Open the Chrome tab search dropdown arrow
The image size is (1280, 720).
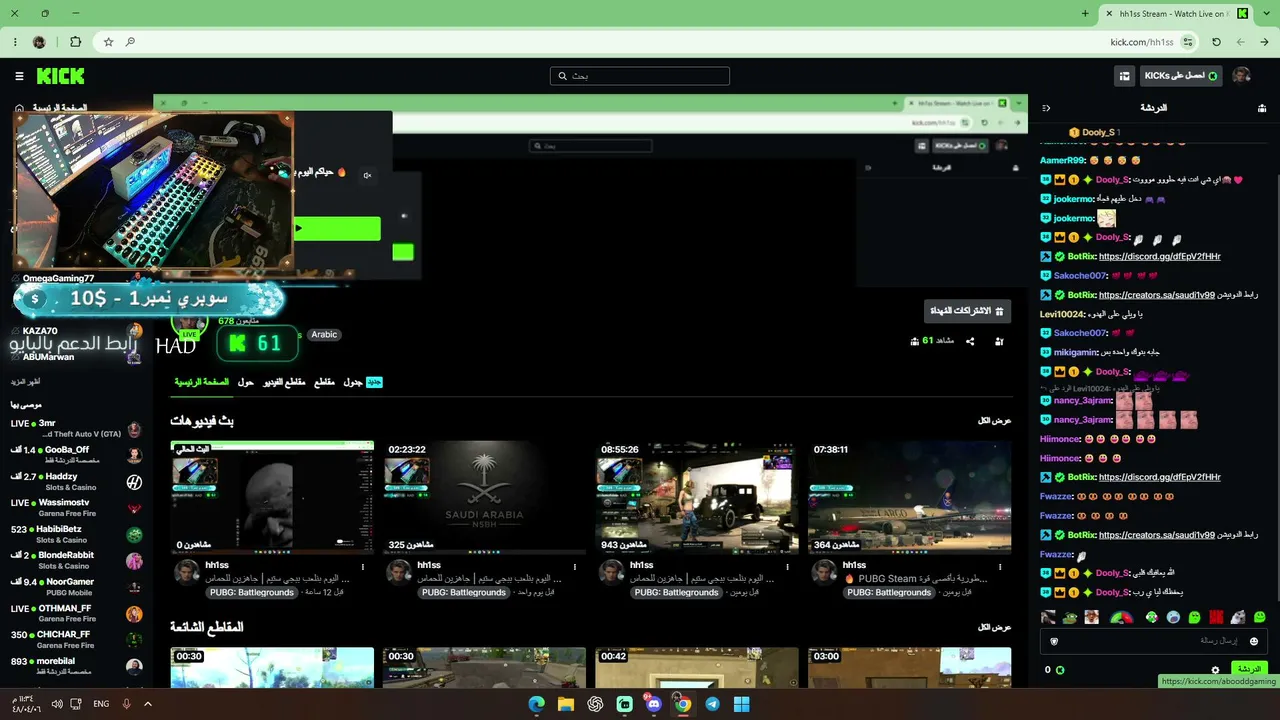pyautogui.click(x=1265, y=14)
